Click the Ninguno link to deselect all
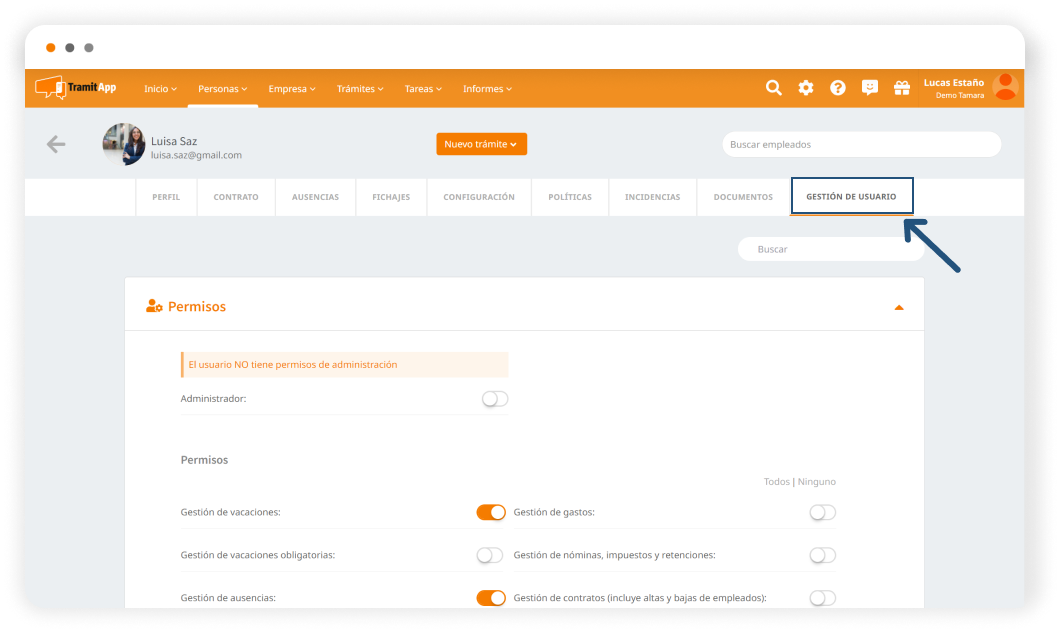Screen dimensions: 1061x633 click(817, 482)
